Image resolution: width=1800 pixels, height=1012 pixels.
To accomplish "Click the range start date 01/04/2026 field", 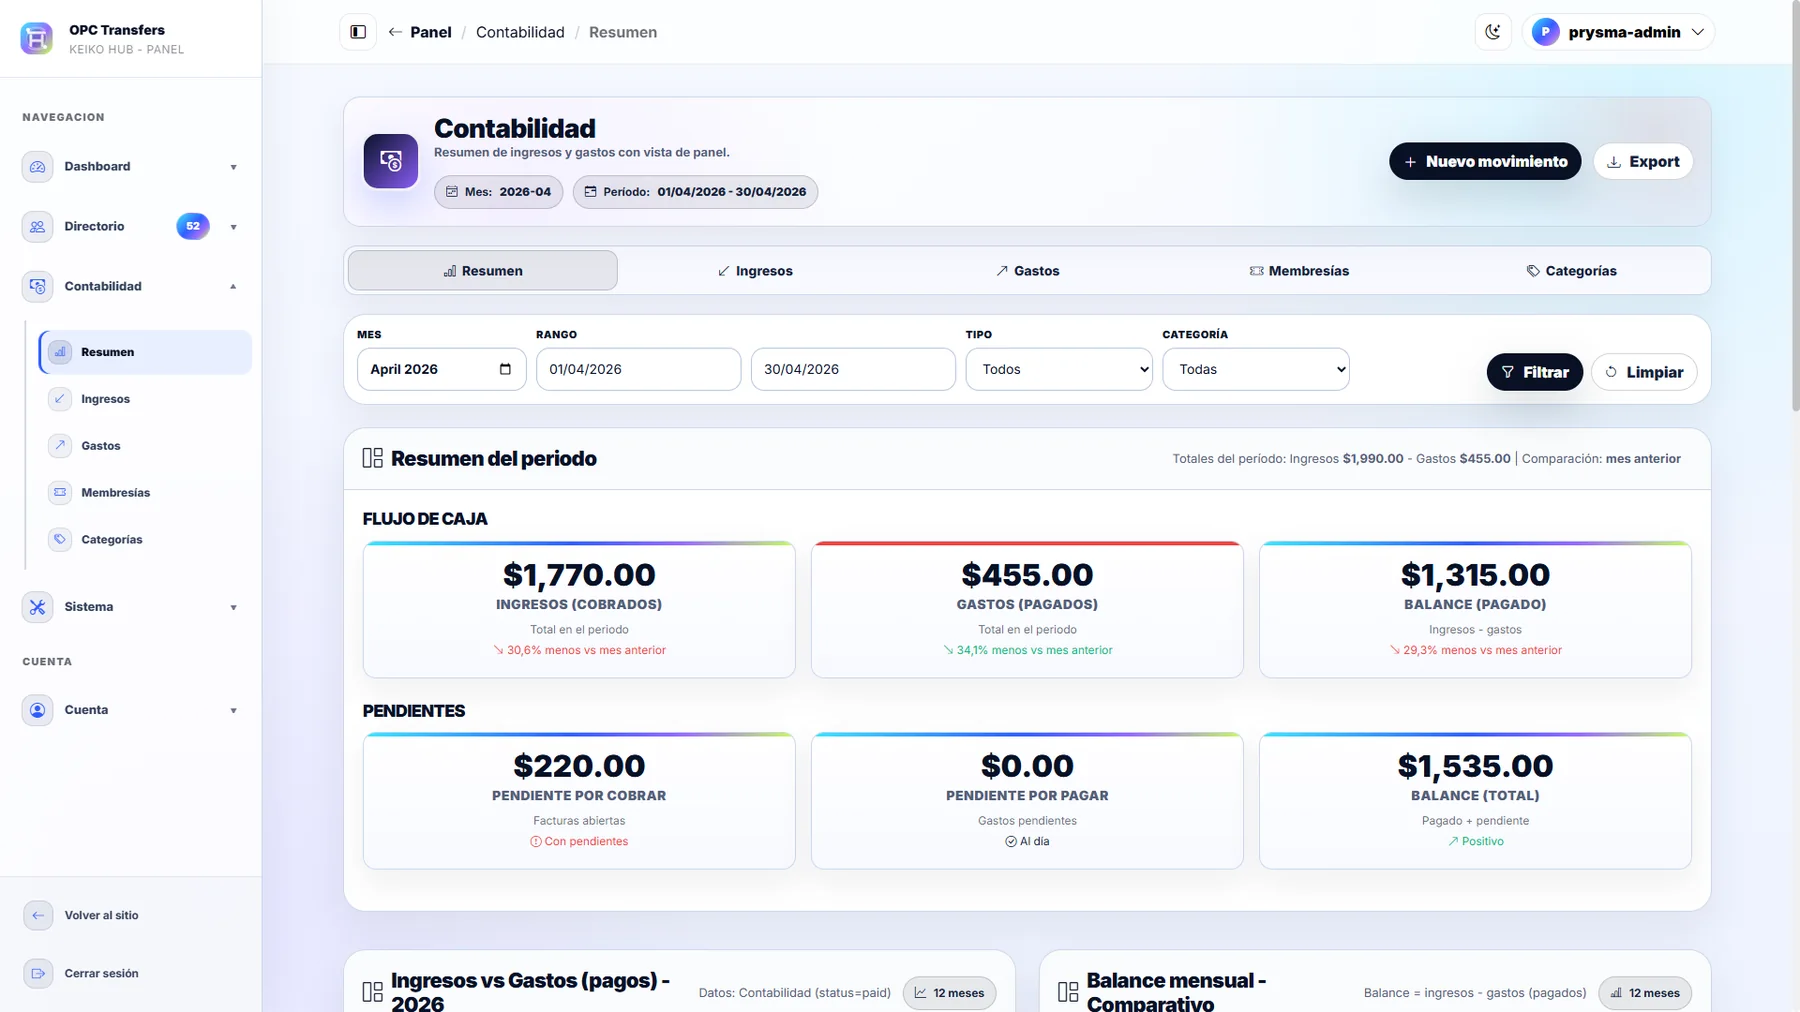I will click(x=638, y=369).
